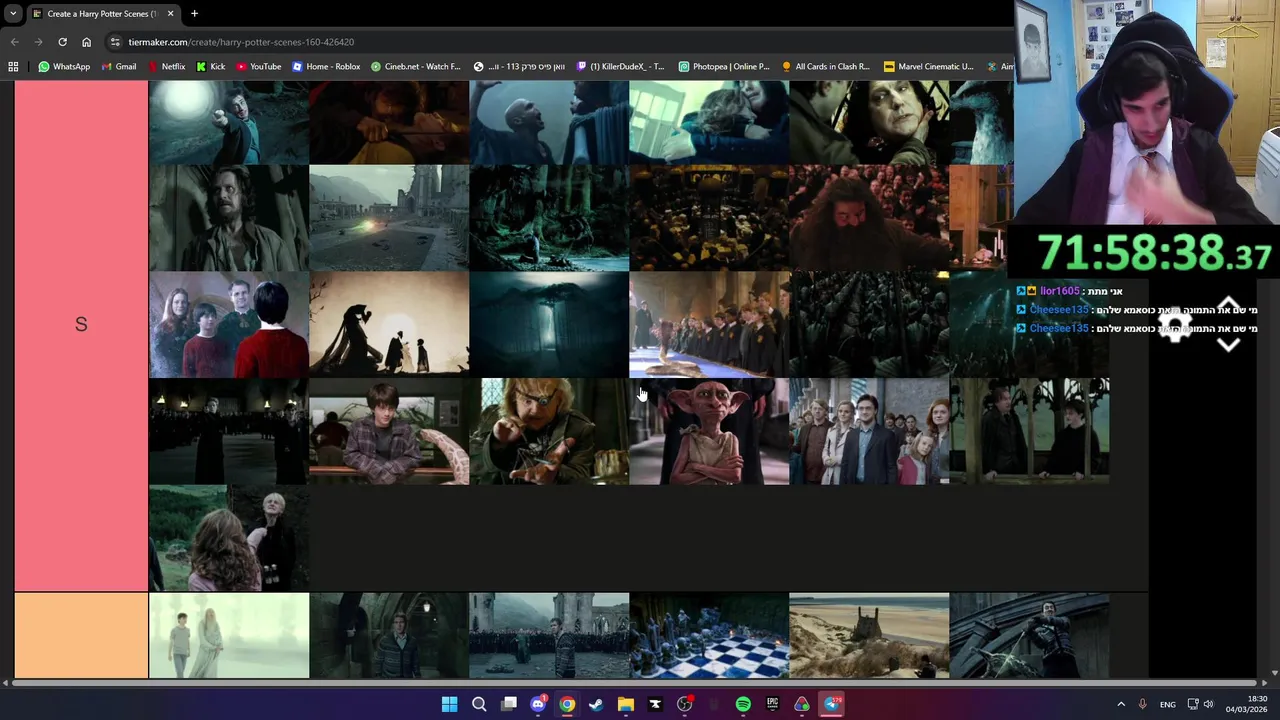Image resolution: width=1280 pixels, height=720 pixels.
Task: Open Windows taskbar search
Action: [x=479, y=704]
